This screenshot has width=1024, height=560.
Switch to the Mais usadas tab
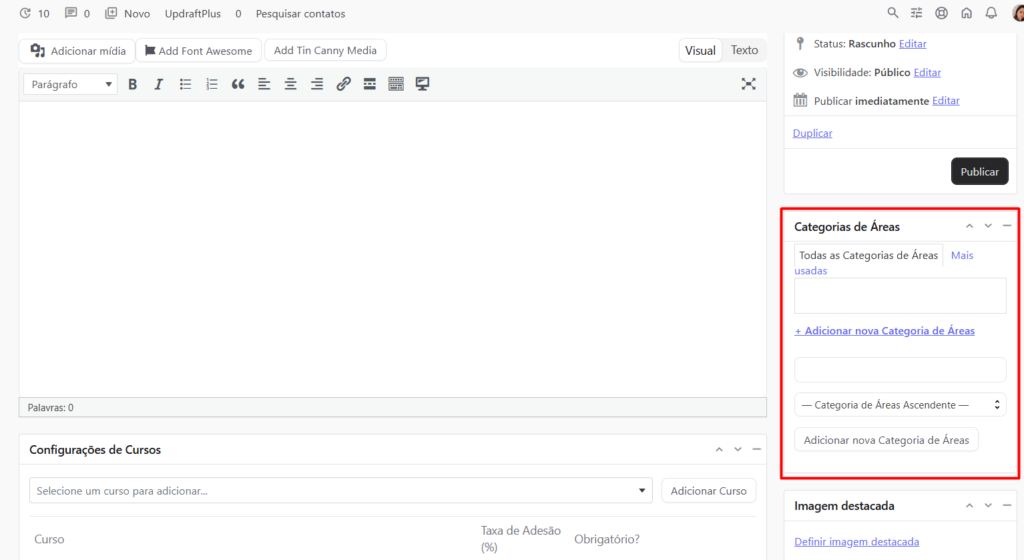961,256
